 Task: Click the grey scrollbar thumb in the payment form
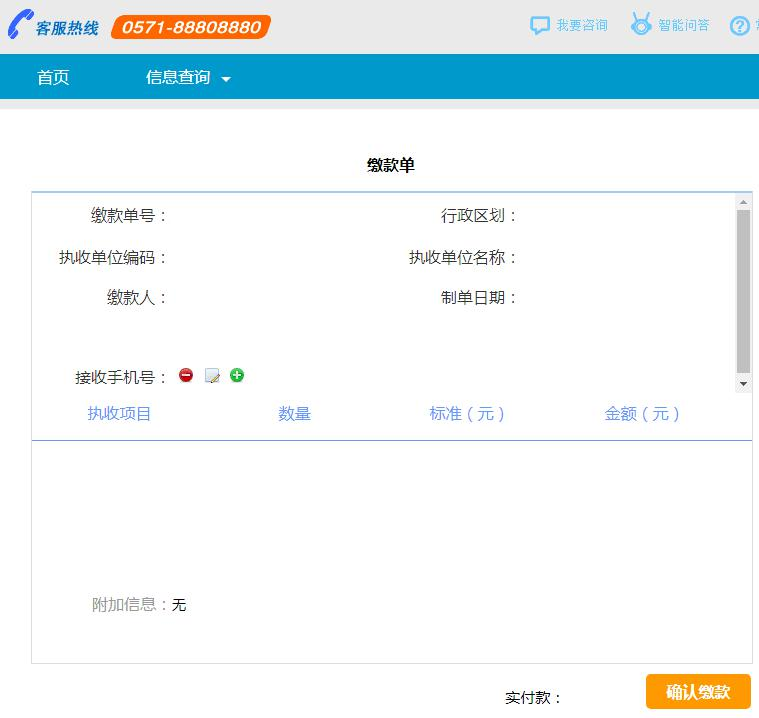(743, 290)
